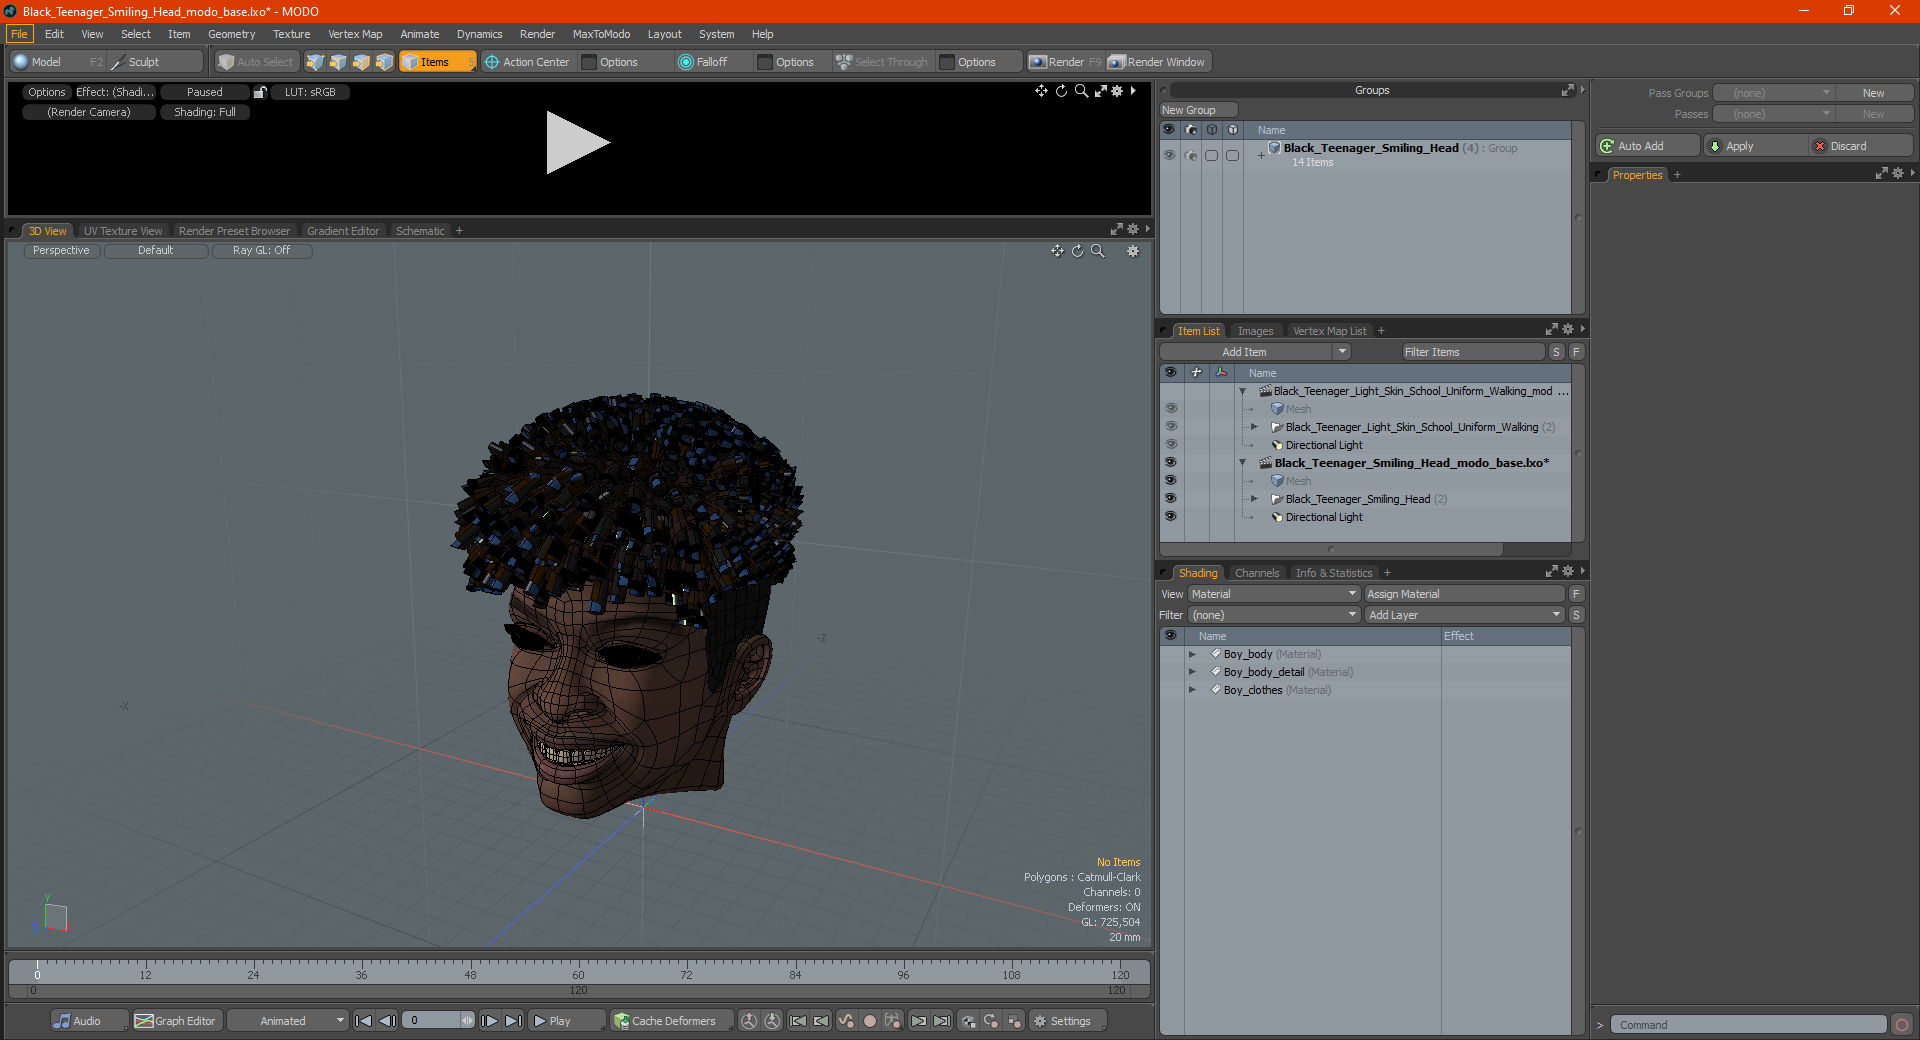Open the Geometry menu
Screen dimensions: 1920x1040
click(231, 34)
